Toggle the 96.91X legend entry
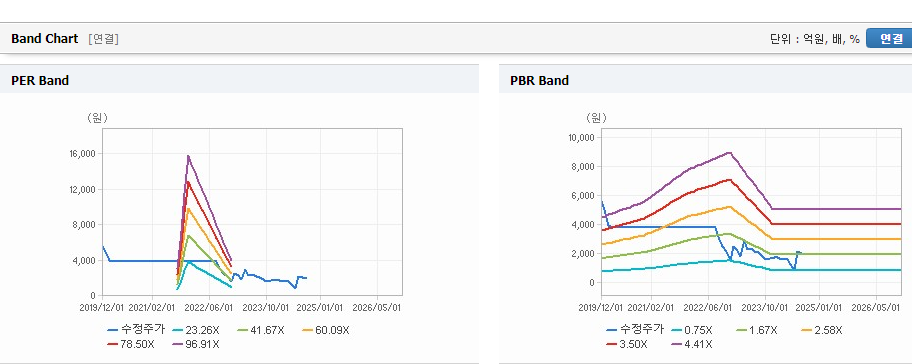 click(x=195, y=344)
